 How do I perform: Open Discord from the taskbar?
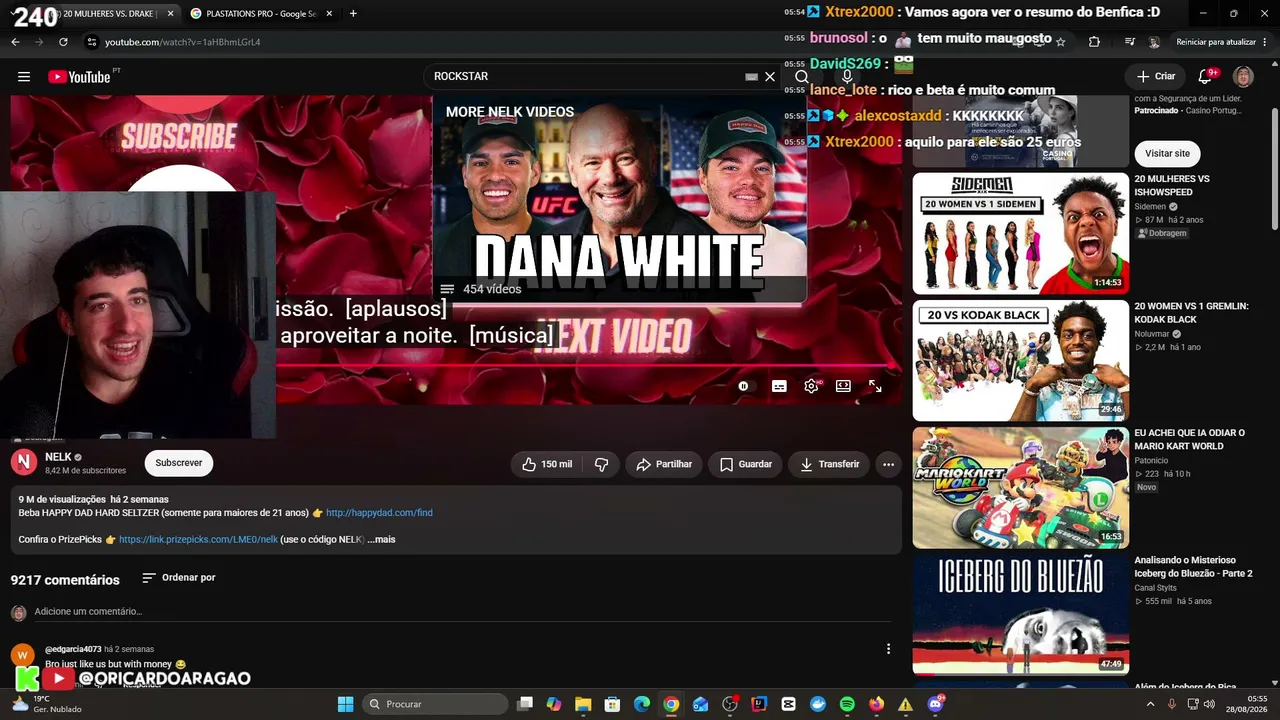pos(935,704)
